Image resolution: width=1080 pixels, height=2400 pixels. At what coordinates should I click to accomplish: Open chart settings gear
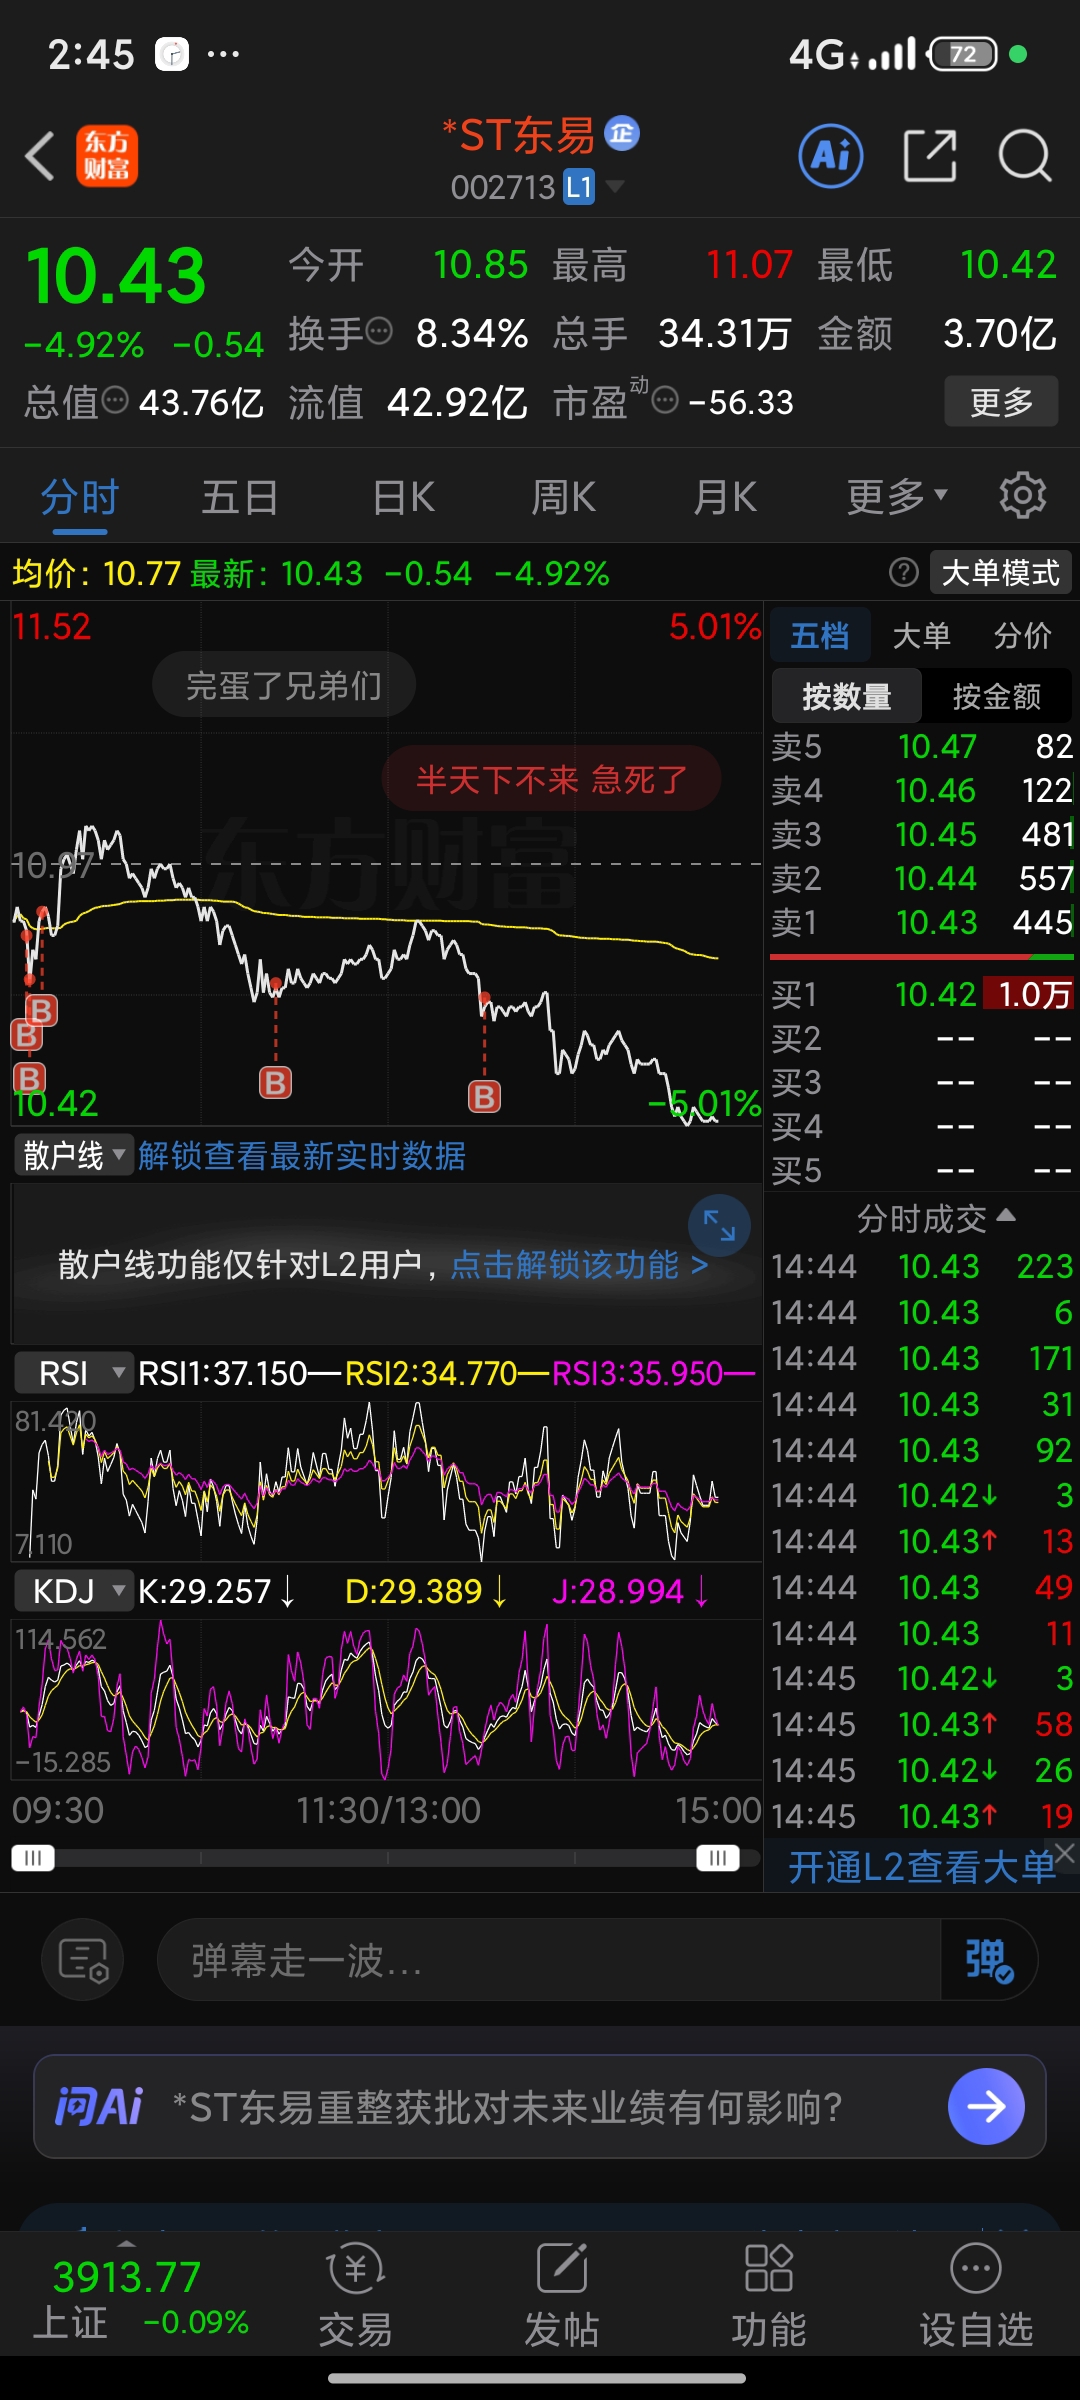[1023, 495]
